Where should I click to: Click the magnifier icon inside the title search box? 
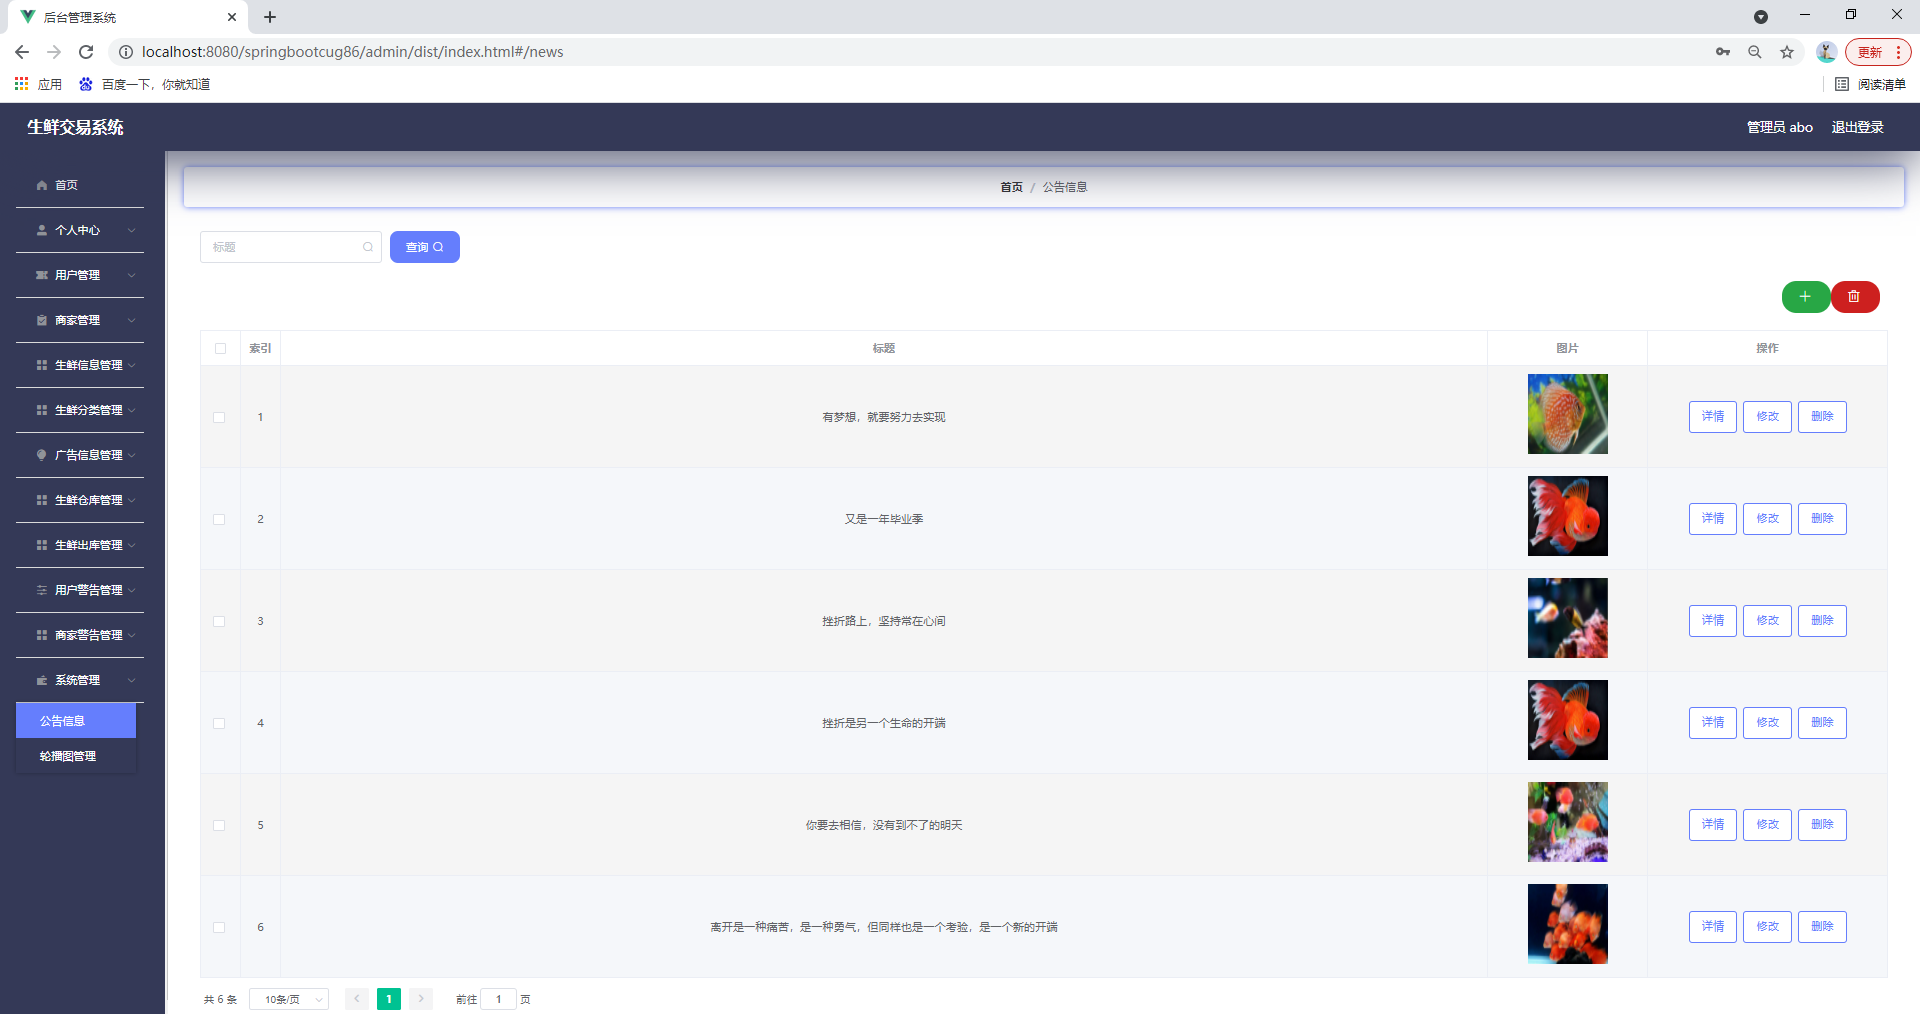[367, 247]
